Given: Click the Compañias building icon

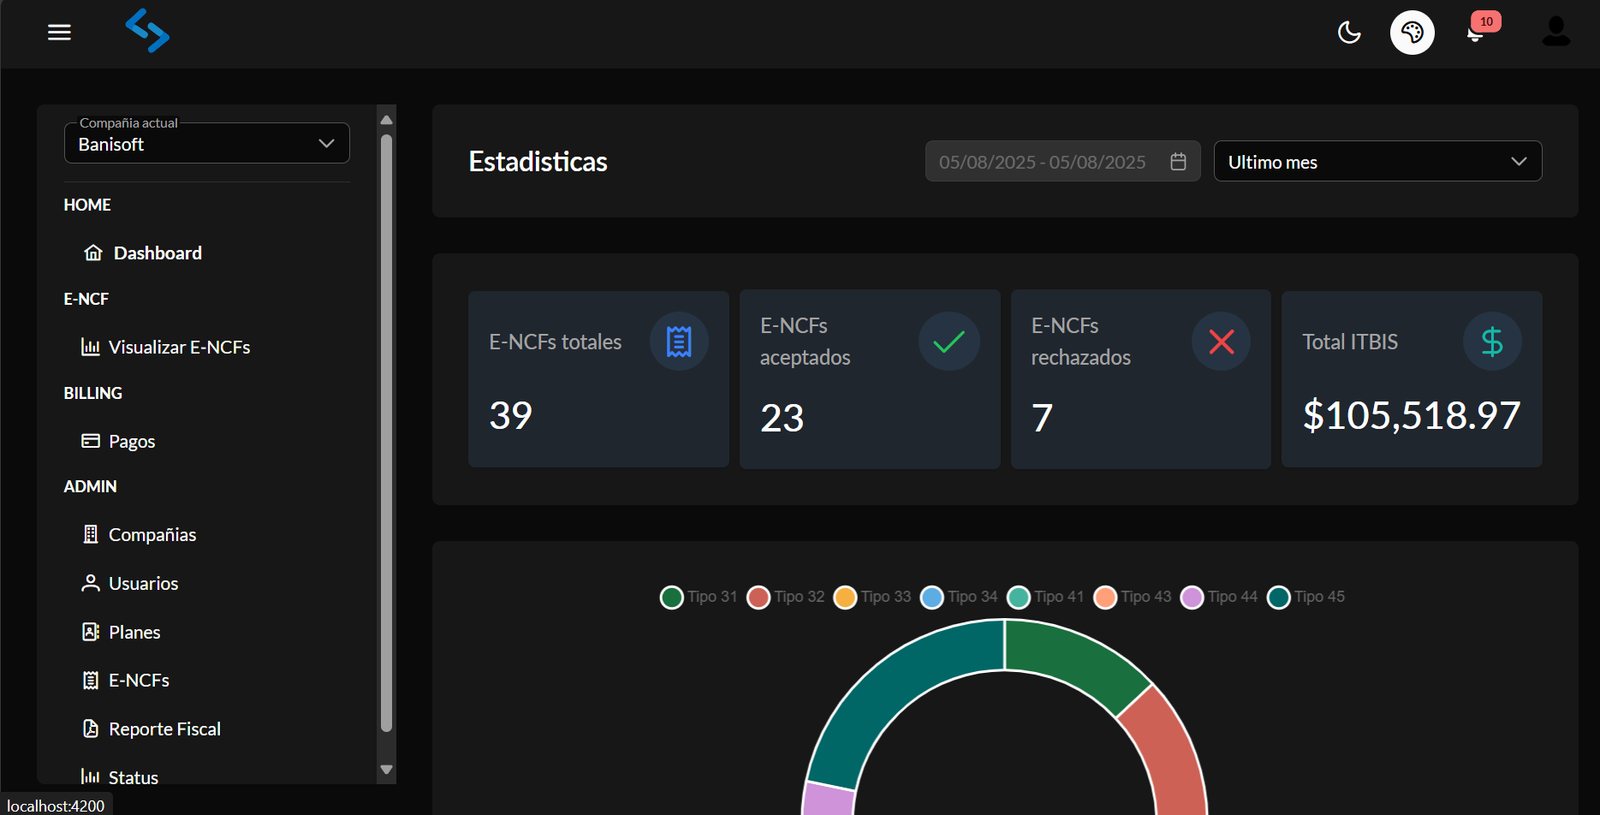Looking at the screenshot, I should pyautogui.click(x=90, y=534).
